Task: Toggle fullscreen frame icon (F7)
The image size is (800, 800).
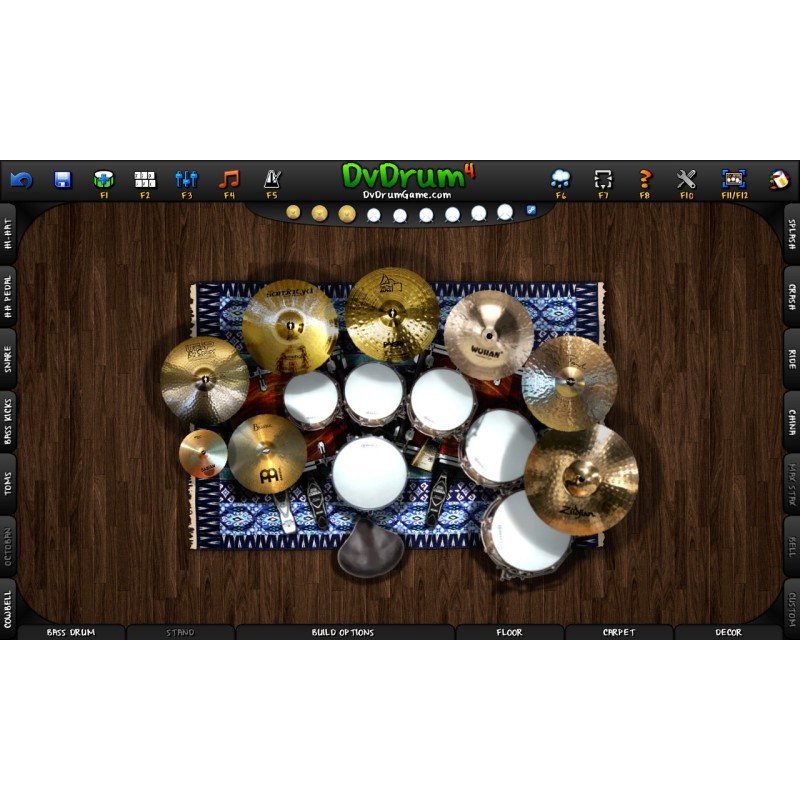Action: pos(603,180)
